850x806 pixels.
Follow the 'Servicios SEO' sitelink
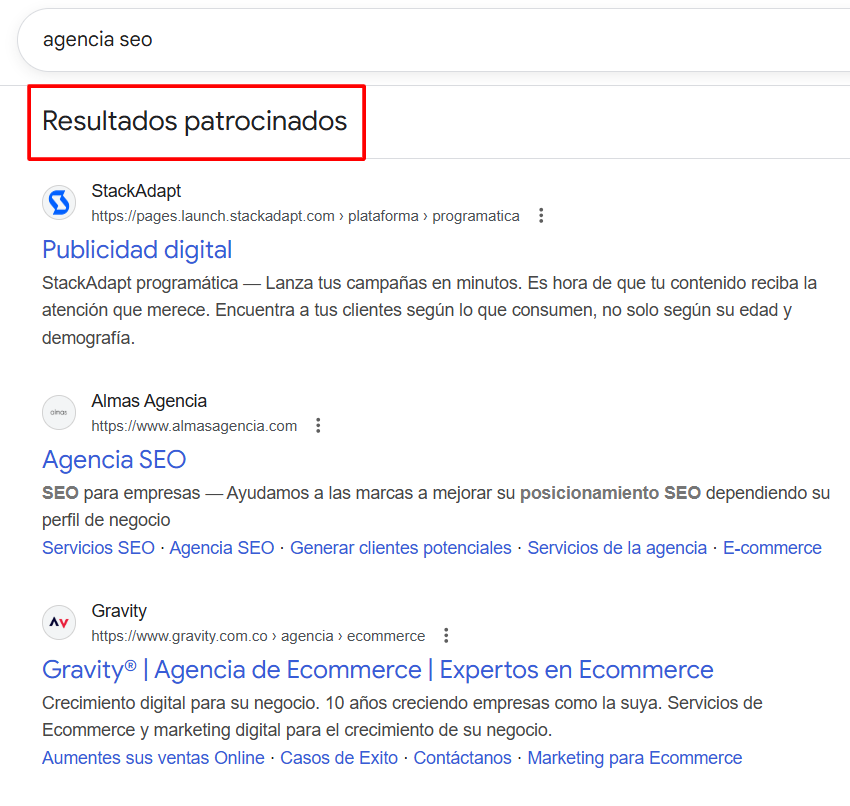(x=98, y=548)
